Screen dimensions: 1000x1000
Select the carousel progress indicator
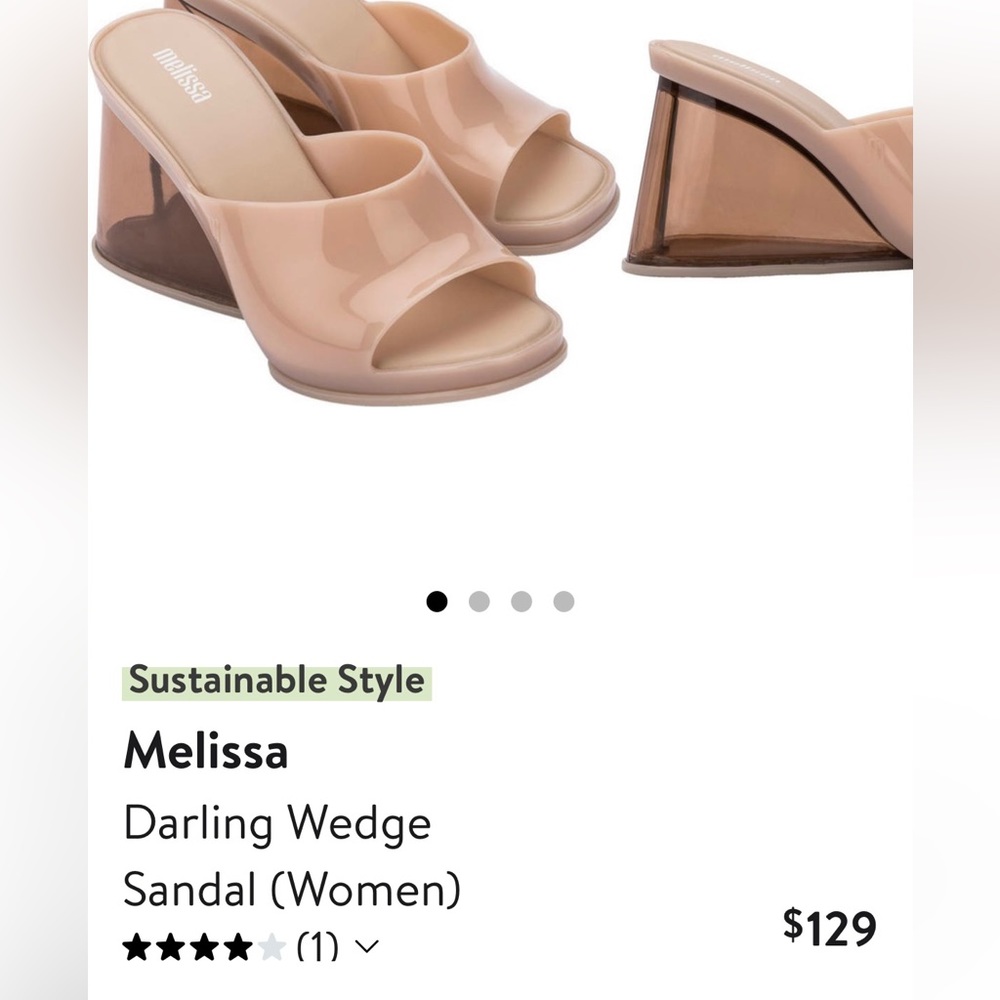pos(498,602)
